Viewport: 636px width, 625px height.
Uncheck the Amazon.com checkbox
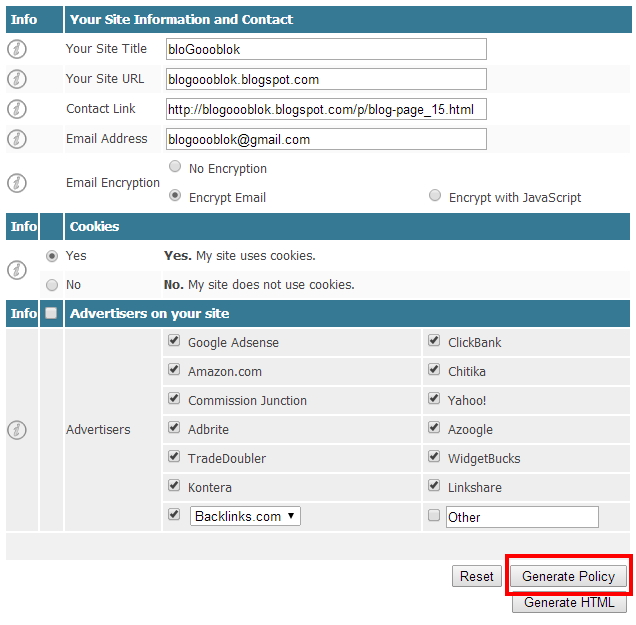click(174, 369)
